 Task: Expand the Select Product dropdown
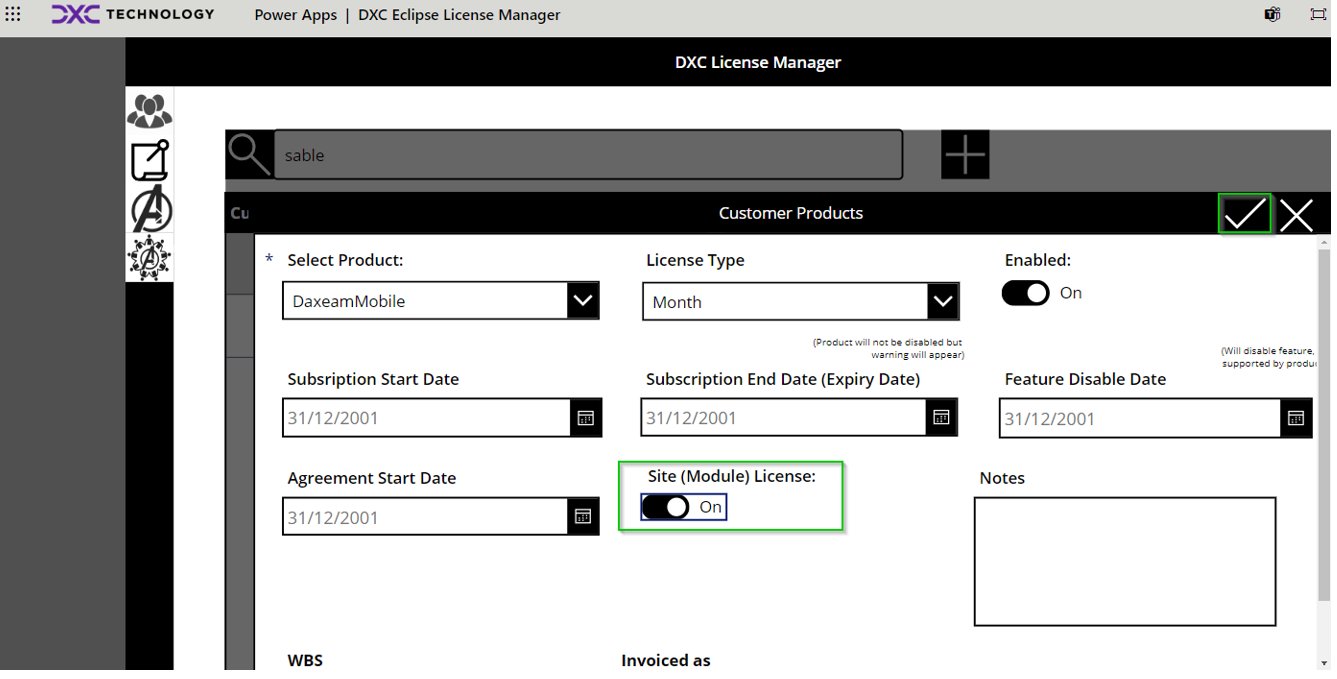click(582, 301)
